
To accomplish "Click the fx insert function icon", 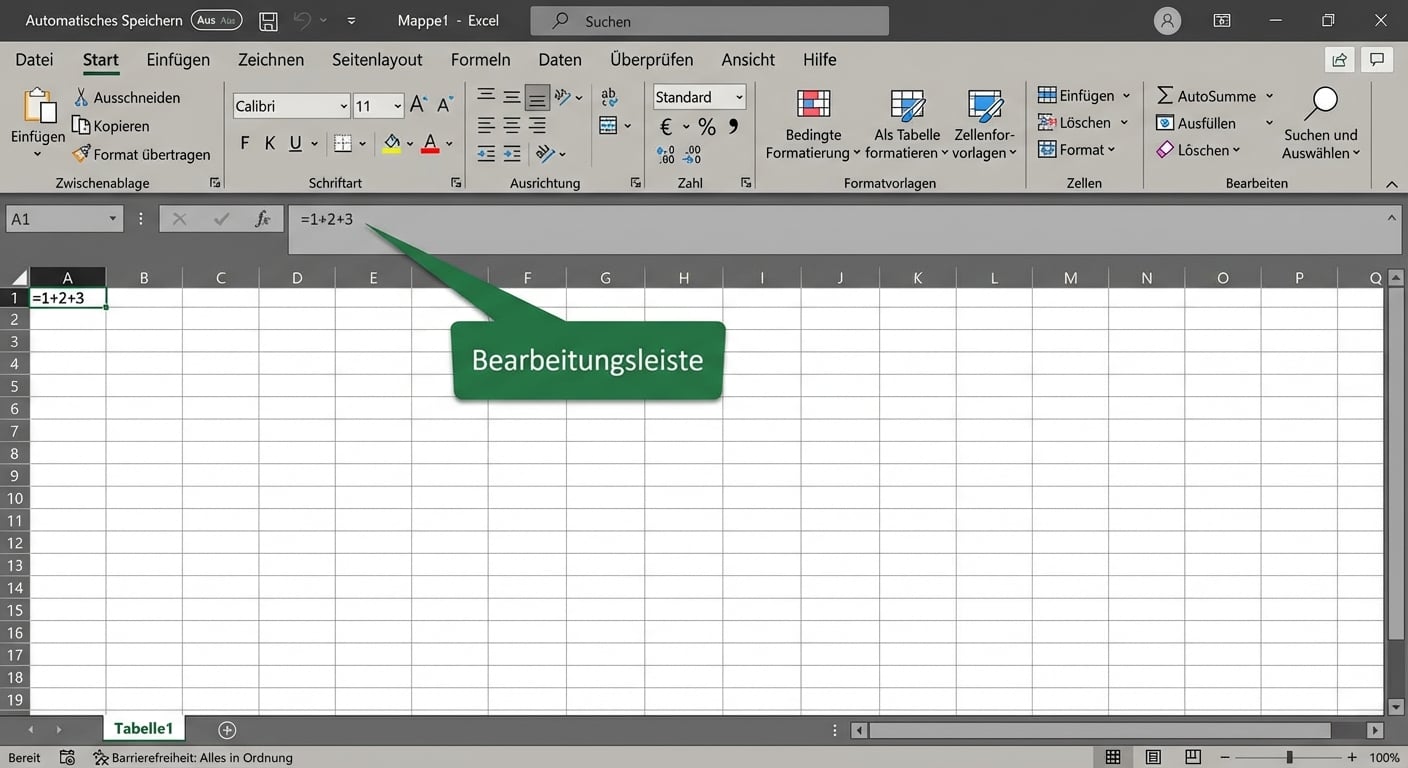I will tap(263, 219).
